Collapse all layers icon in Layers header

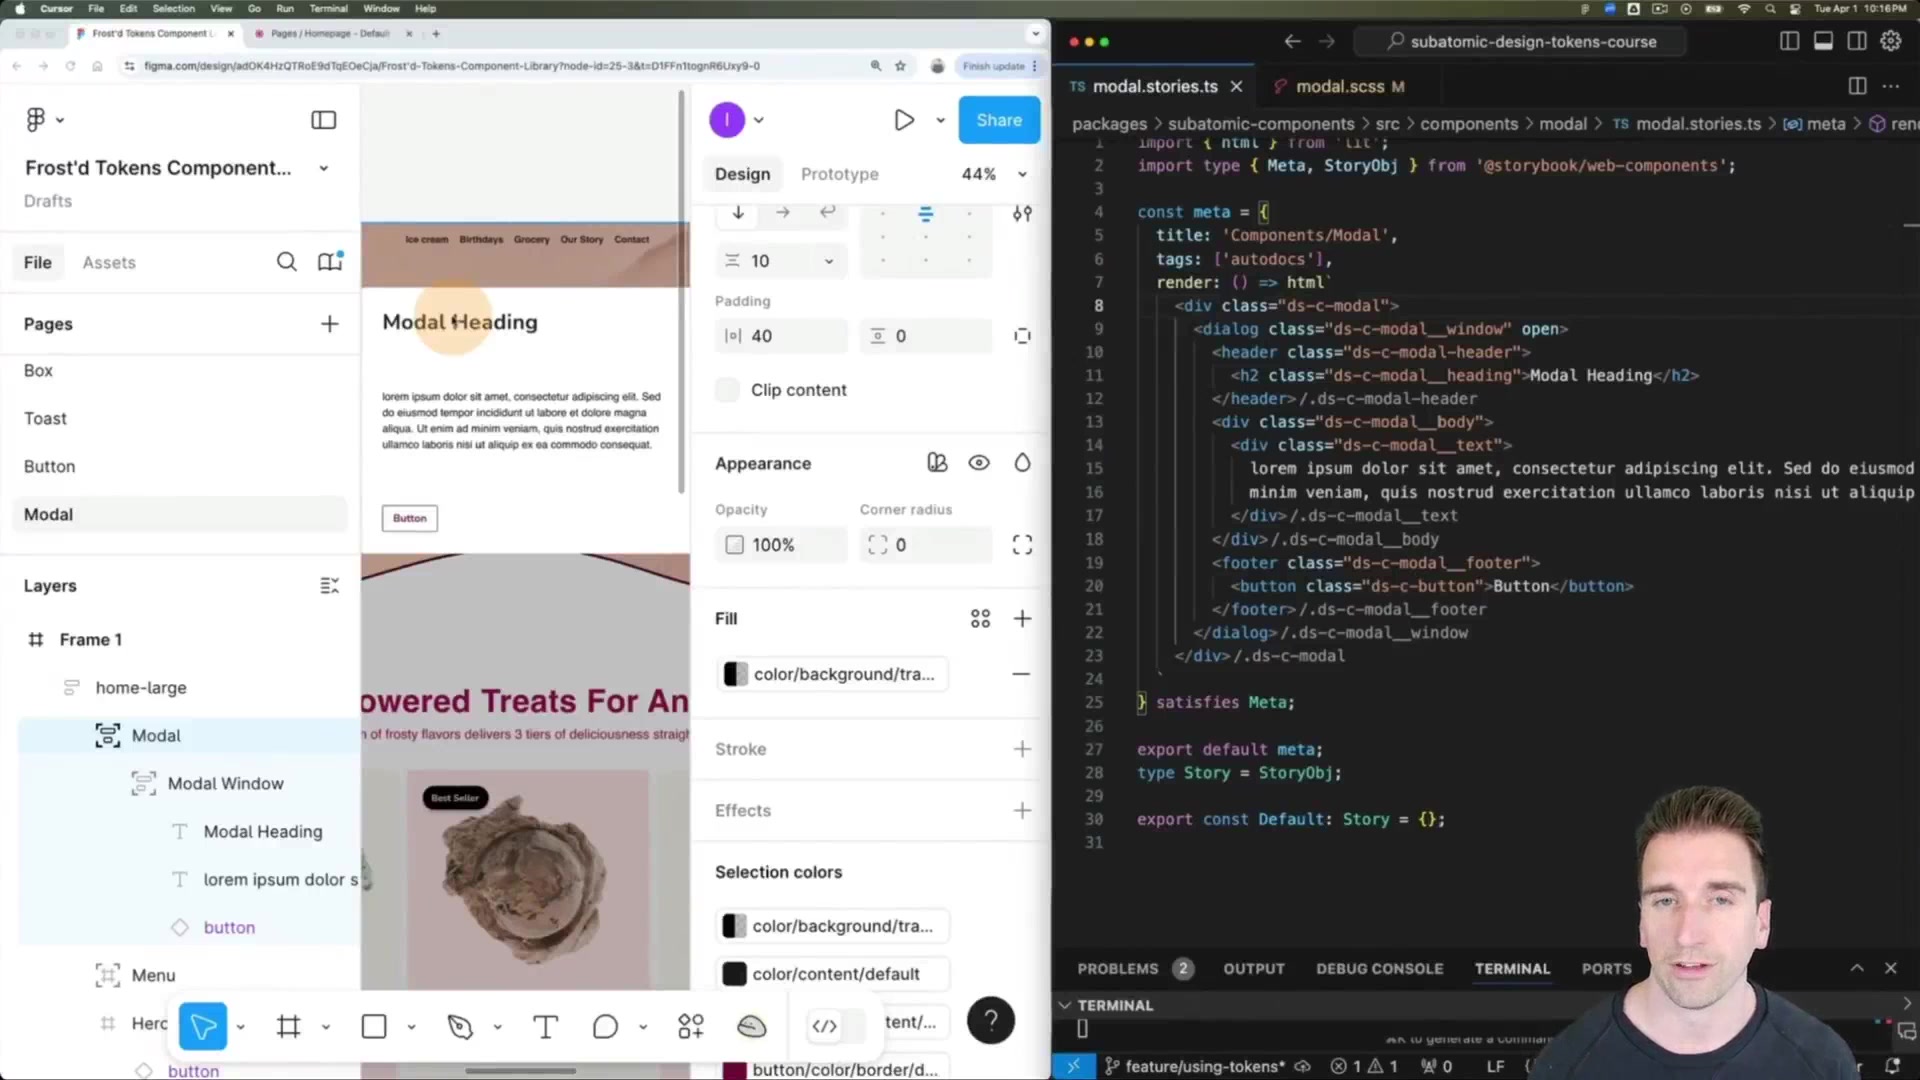(329, 586)
